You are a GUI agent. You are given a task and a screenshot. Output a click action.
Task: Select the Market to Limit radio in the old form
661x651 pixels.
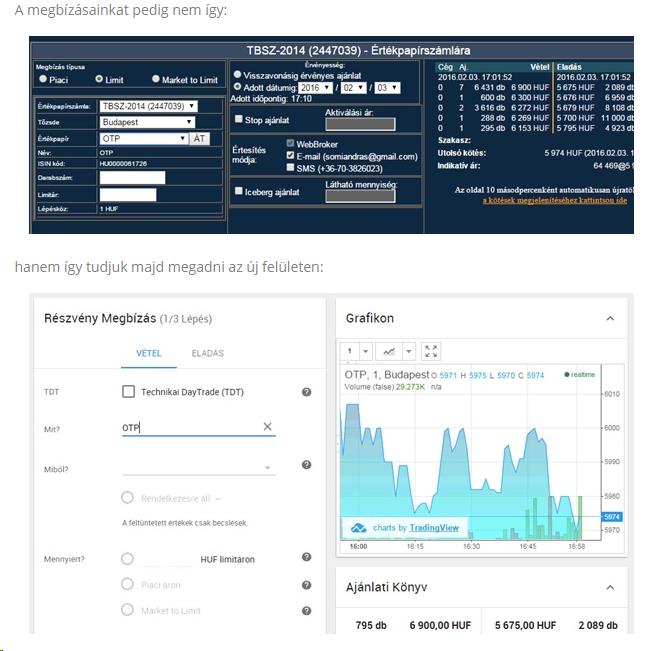156,79
